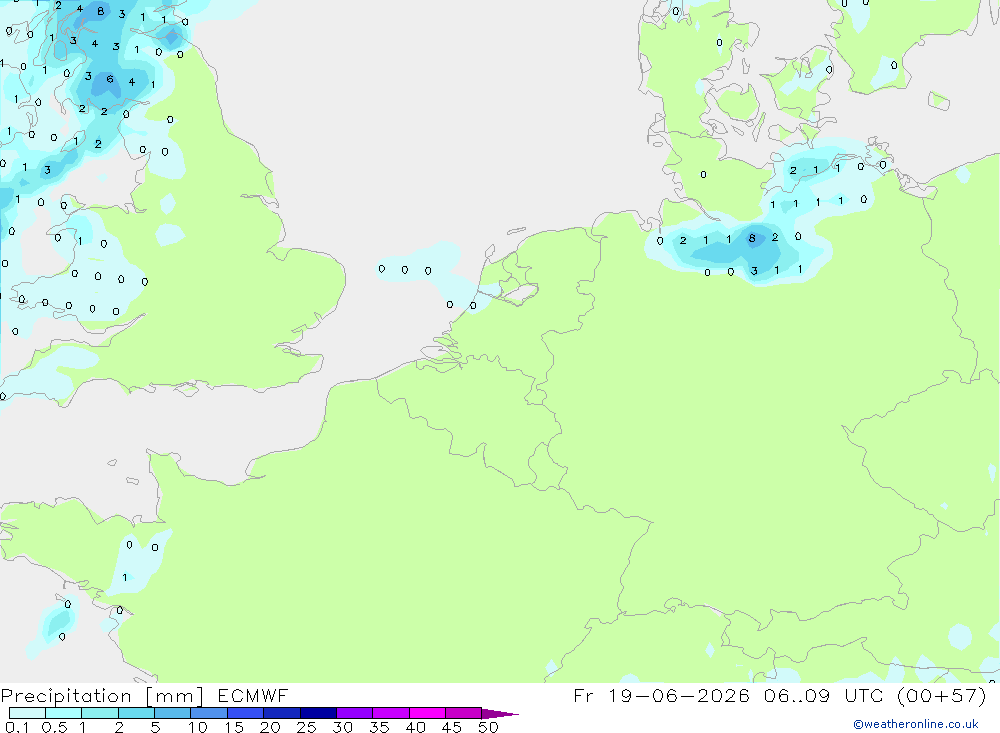Click the legend label '50'
Screen dimensions: 1000x733
click(488, 727)
